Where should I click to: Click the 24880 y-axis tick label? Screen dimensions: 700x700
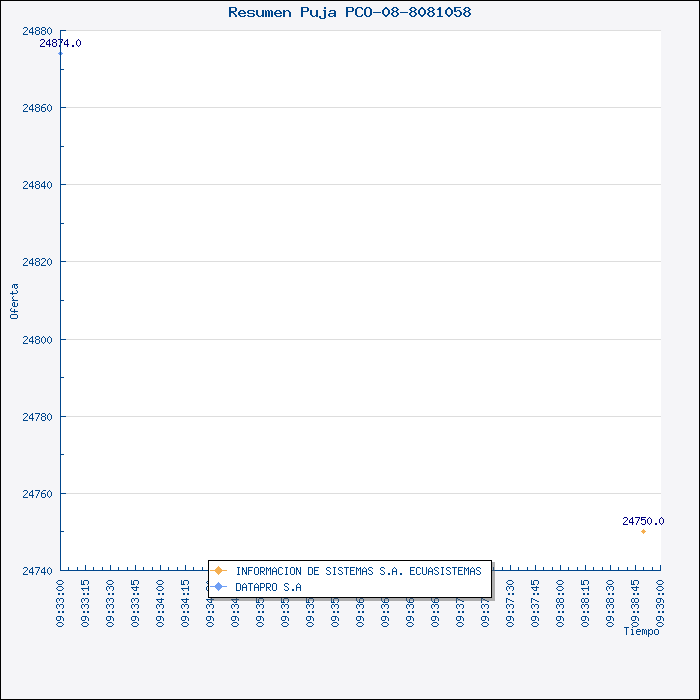pos(37,31)
